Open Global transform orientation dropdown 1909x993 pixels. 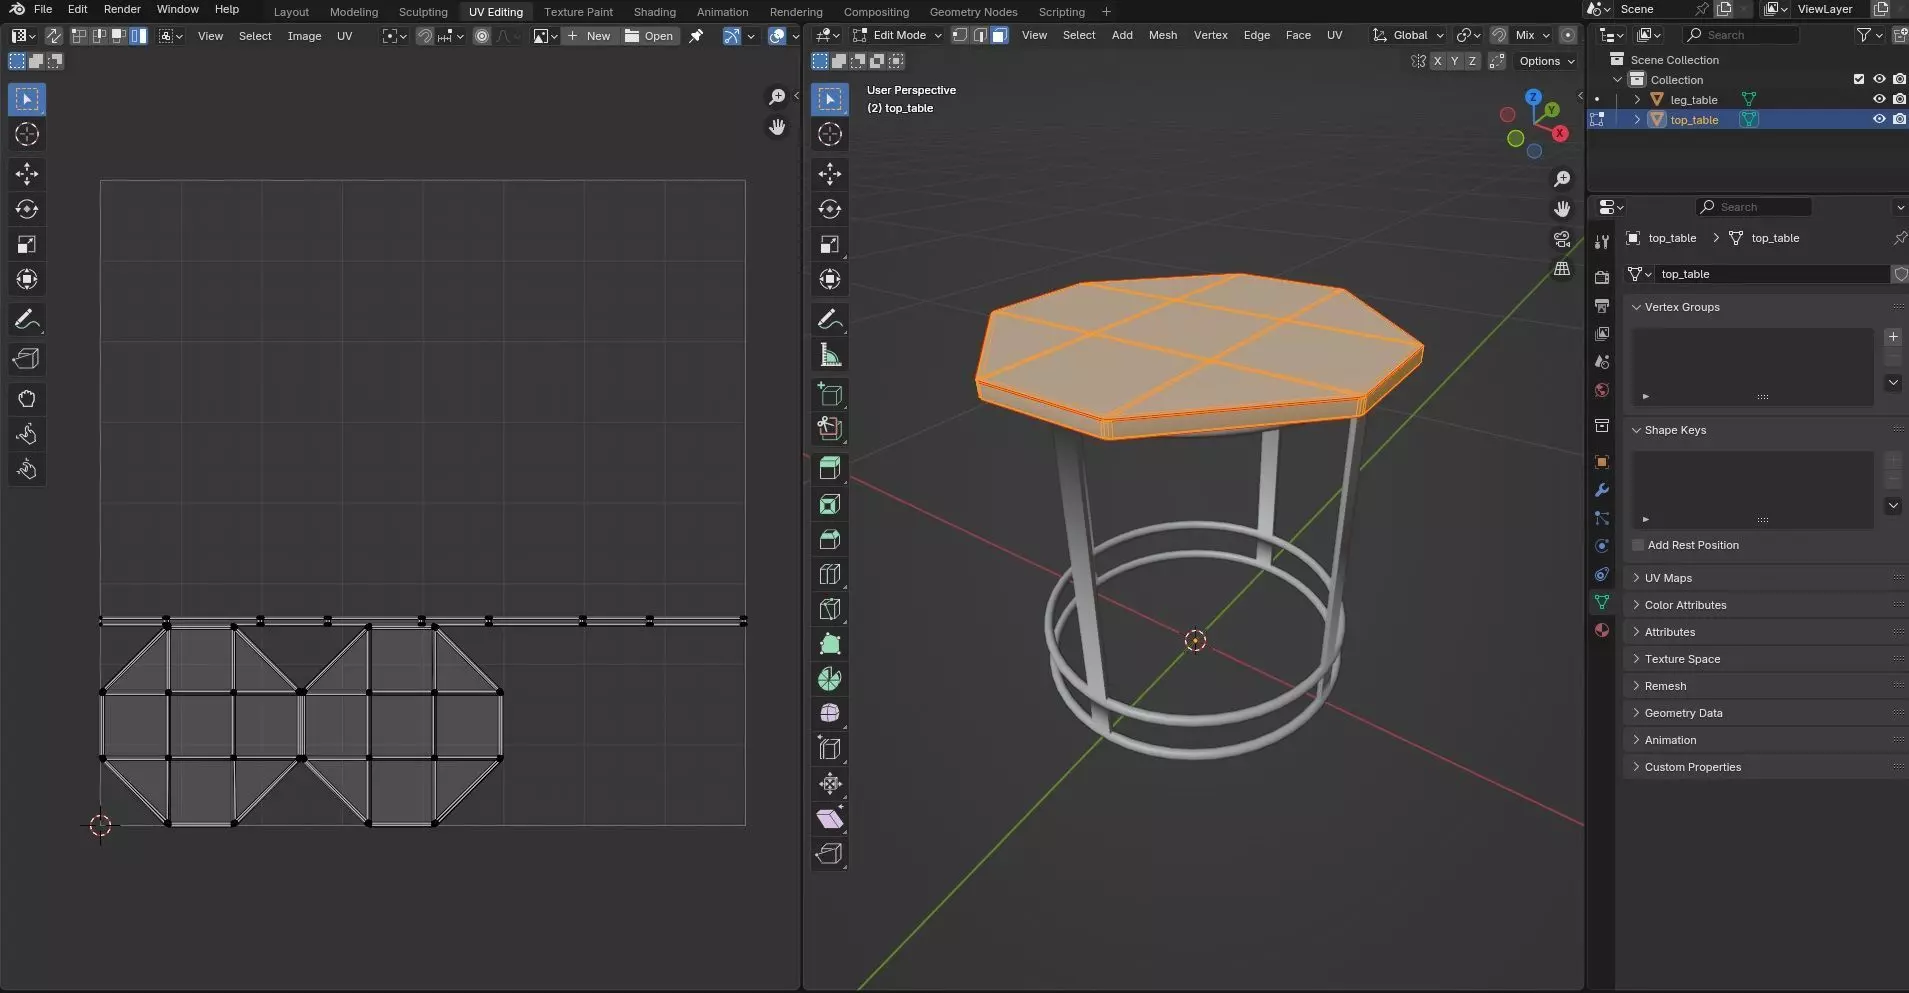pyautogui.click(x=1408, y=35)
